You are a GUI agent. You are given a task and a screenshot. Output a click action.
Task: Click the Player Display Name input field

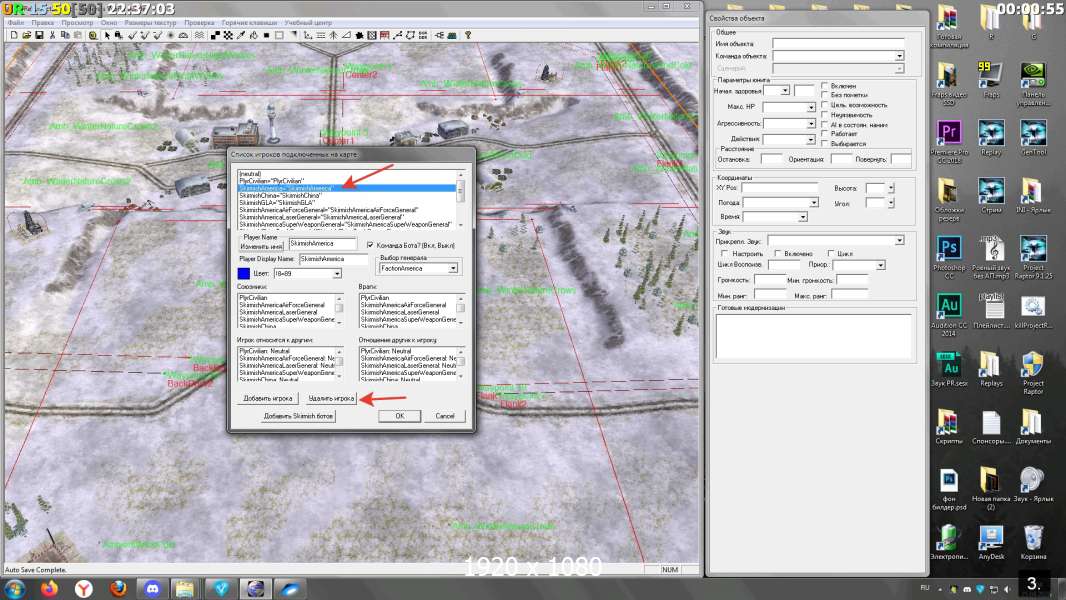tap(333, 259)
